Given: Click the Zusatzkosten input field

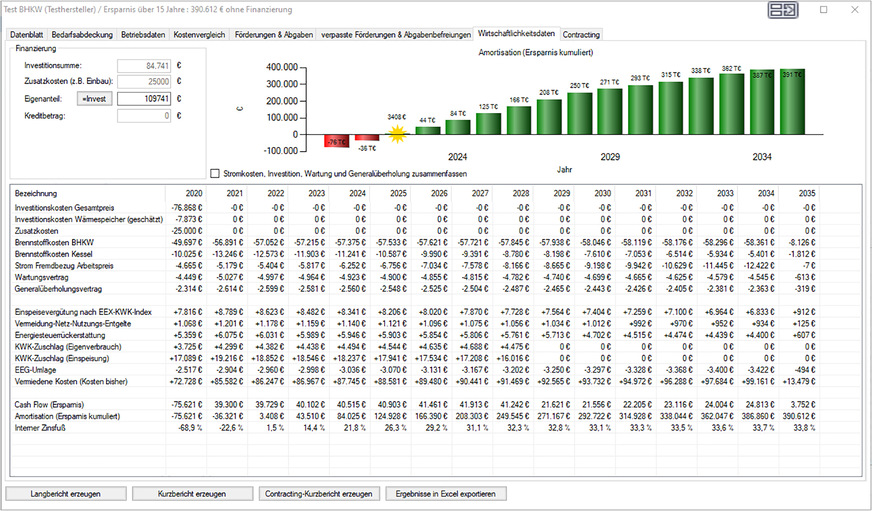Looking at the screenshot, I should 144,81.
